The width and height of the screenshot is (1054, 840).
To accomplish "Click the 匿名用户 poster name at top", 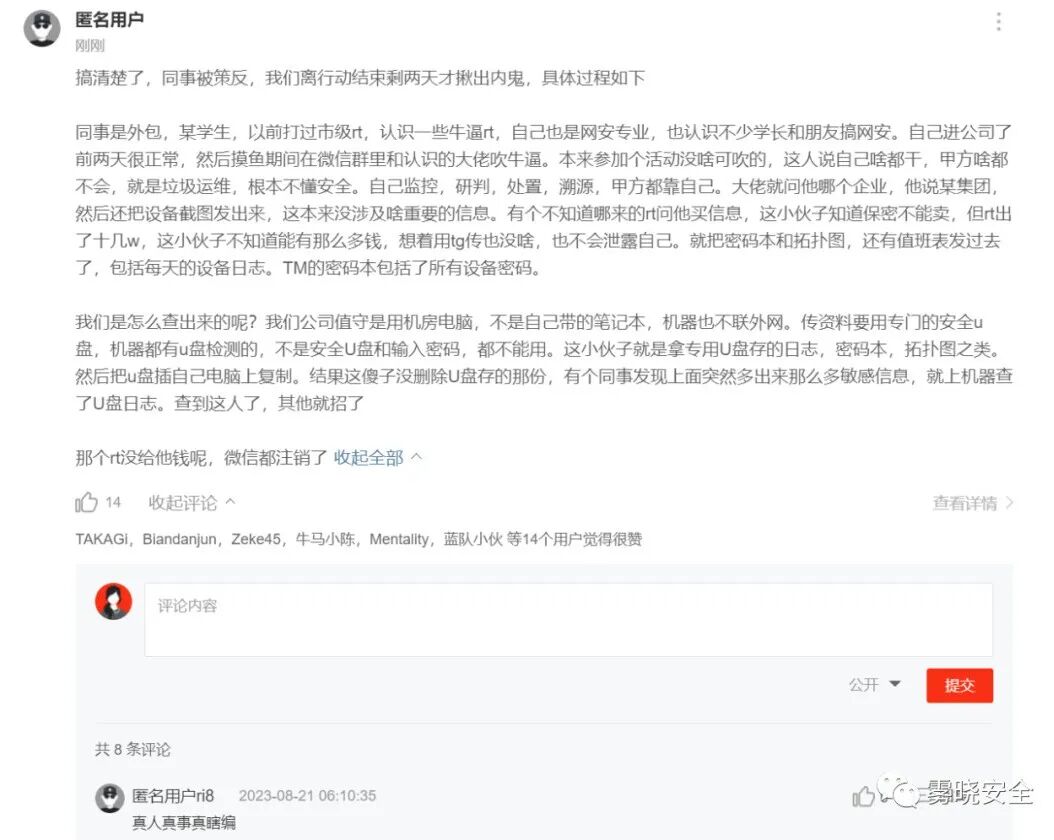I will tap(109, 20).
